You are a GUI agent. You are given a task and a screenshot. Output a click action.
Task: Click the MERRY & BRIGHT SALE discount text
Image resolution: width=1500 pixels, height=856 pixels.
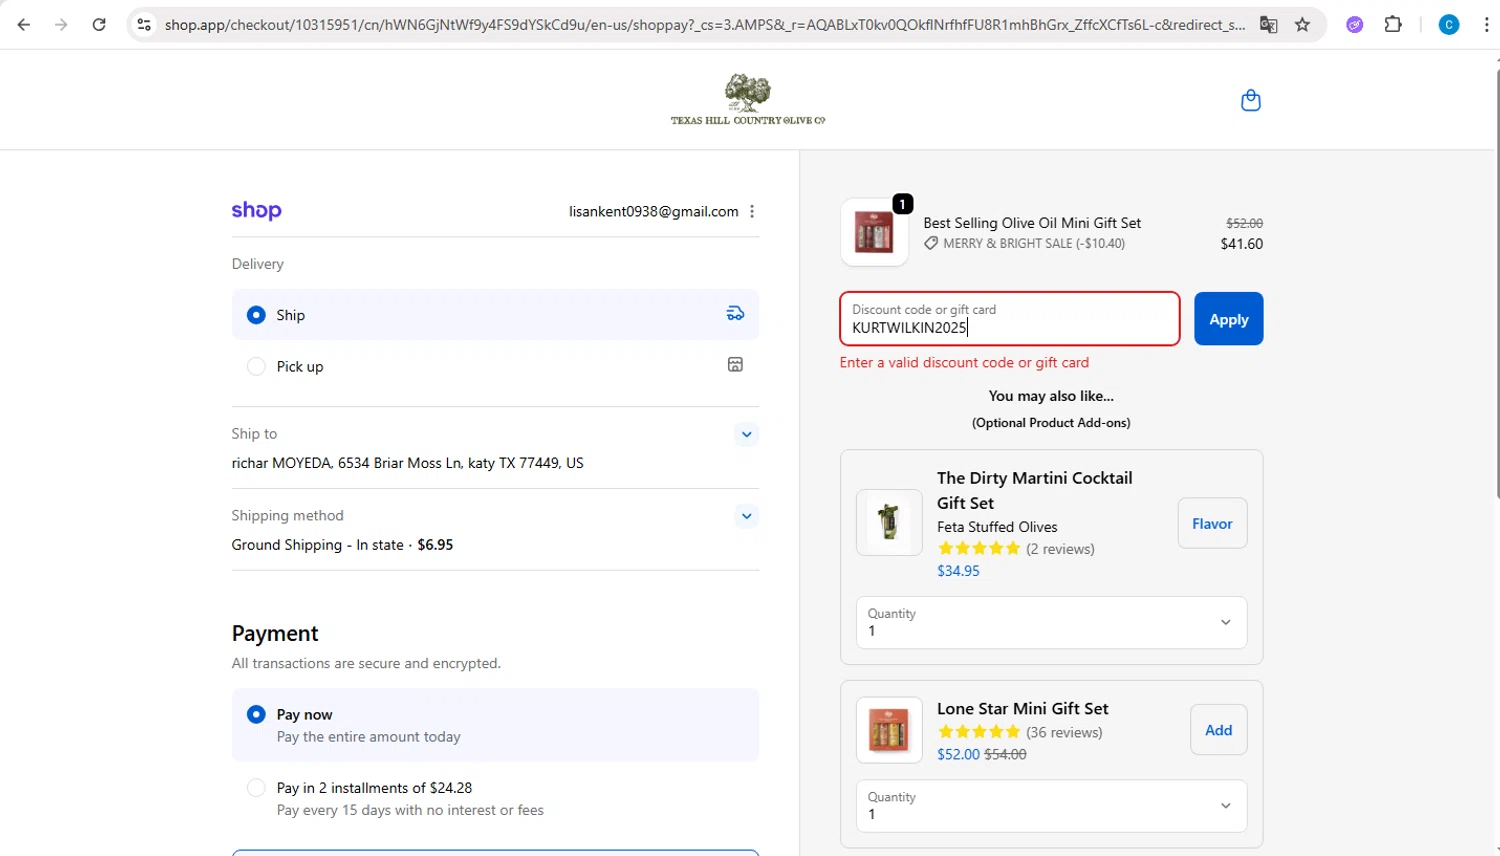1034,243
